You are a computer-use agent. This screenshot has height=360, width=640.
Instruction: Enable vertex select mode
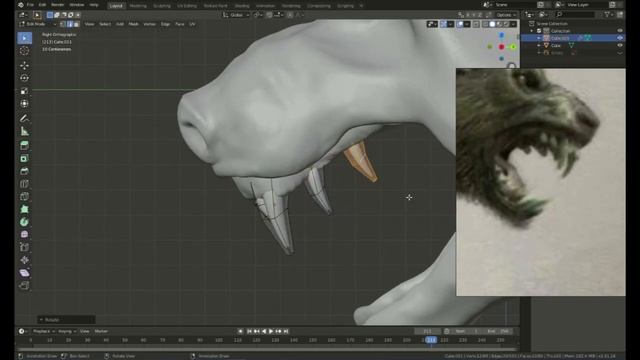pos(63,24)
